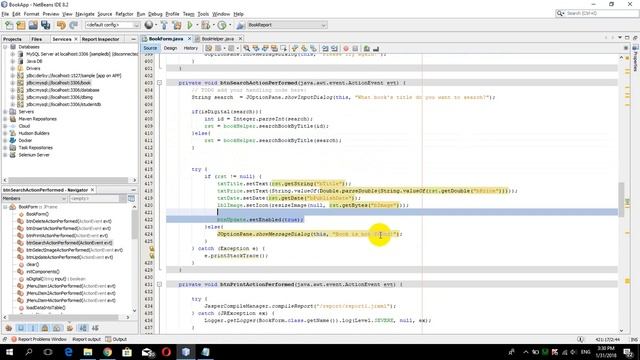Toggle Rectangular Selection editor toolbar button
Screen dimensions: 640x360
point(284,49)
